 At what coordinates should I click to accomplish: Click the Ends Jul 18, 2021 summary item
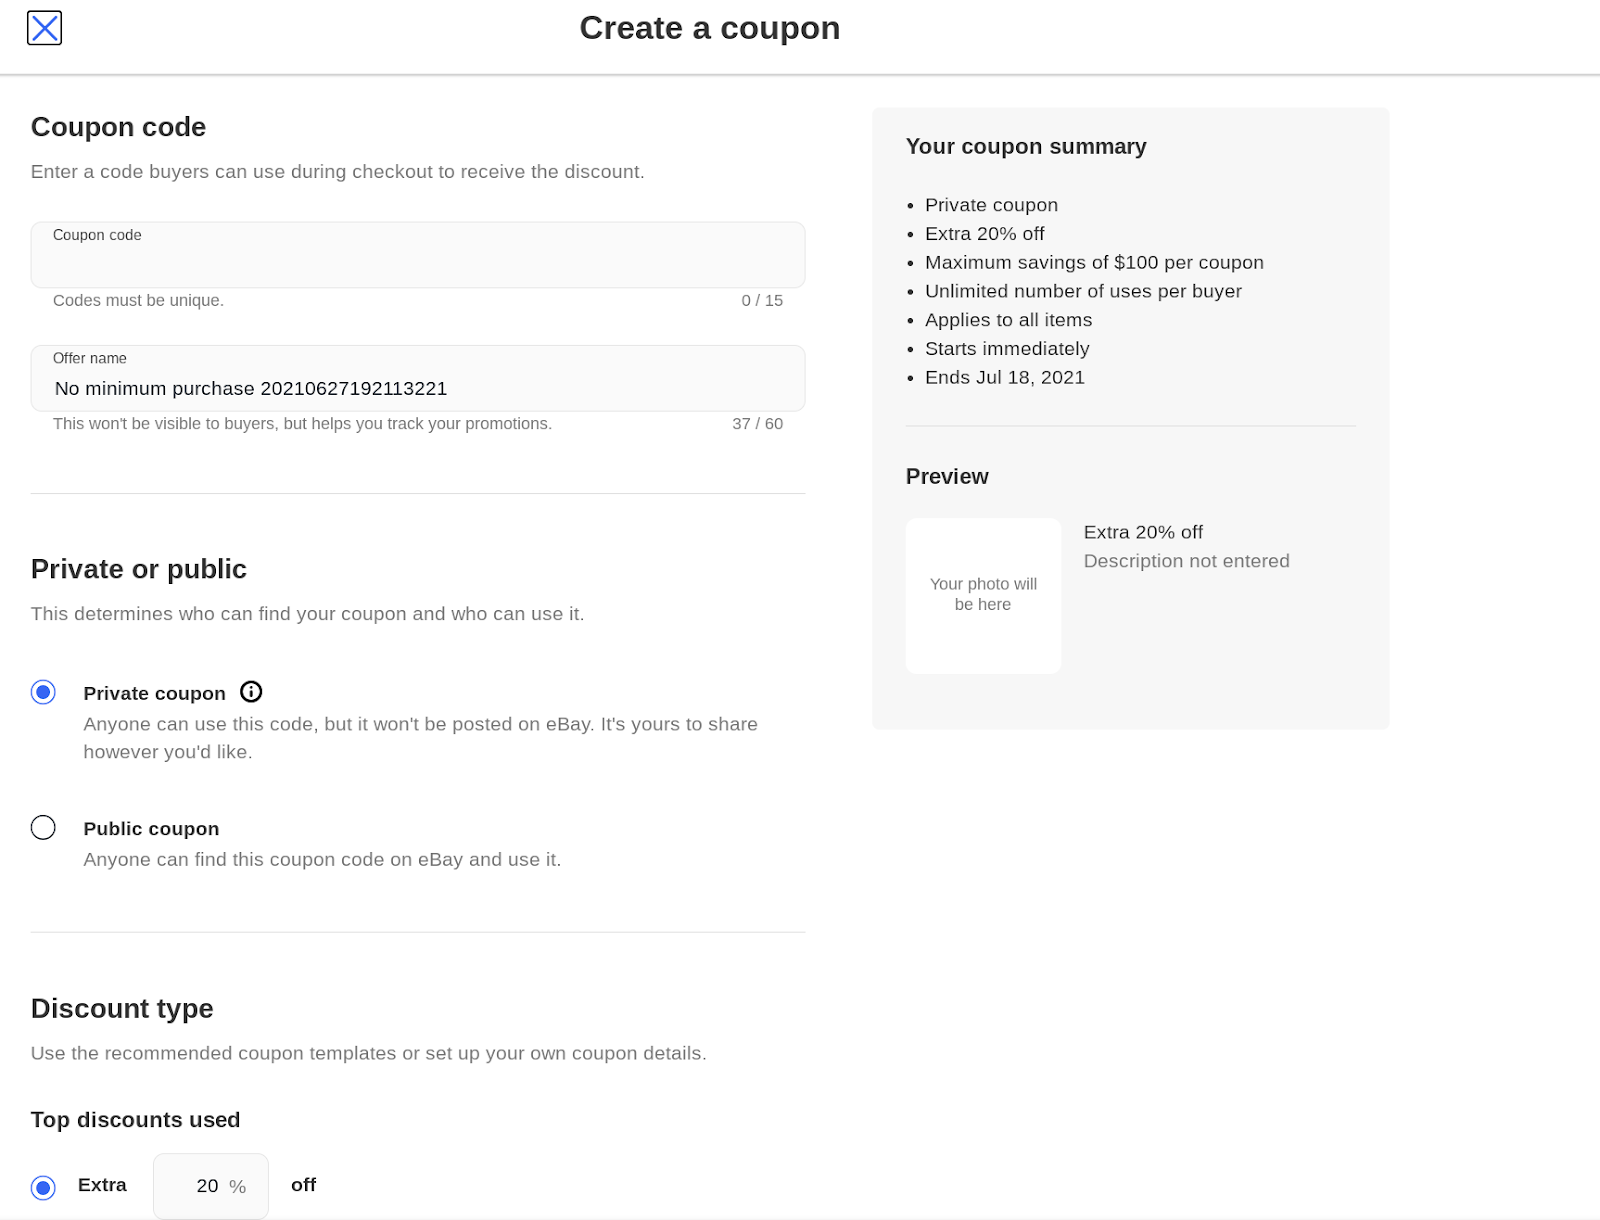coord(1004,377)
